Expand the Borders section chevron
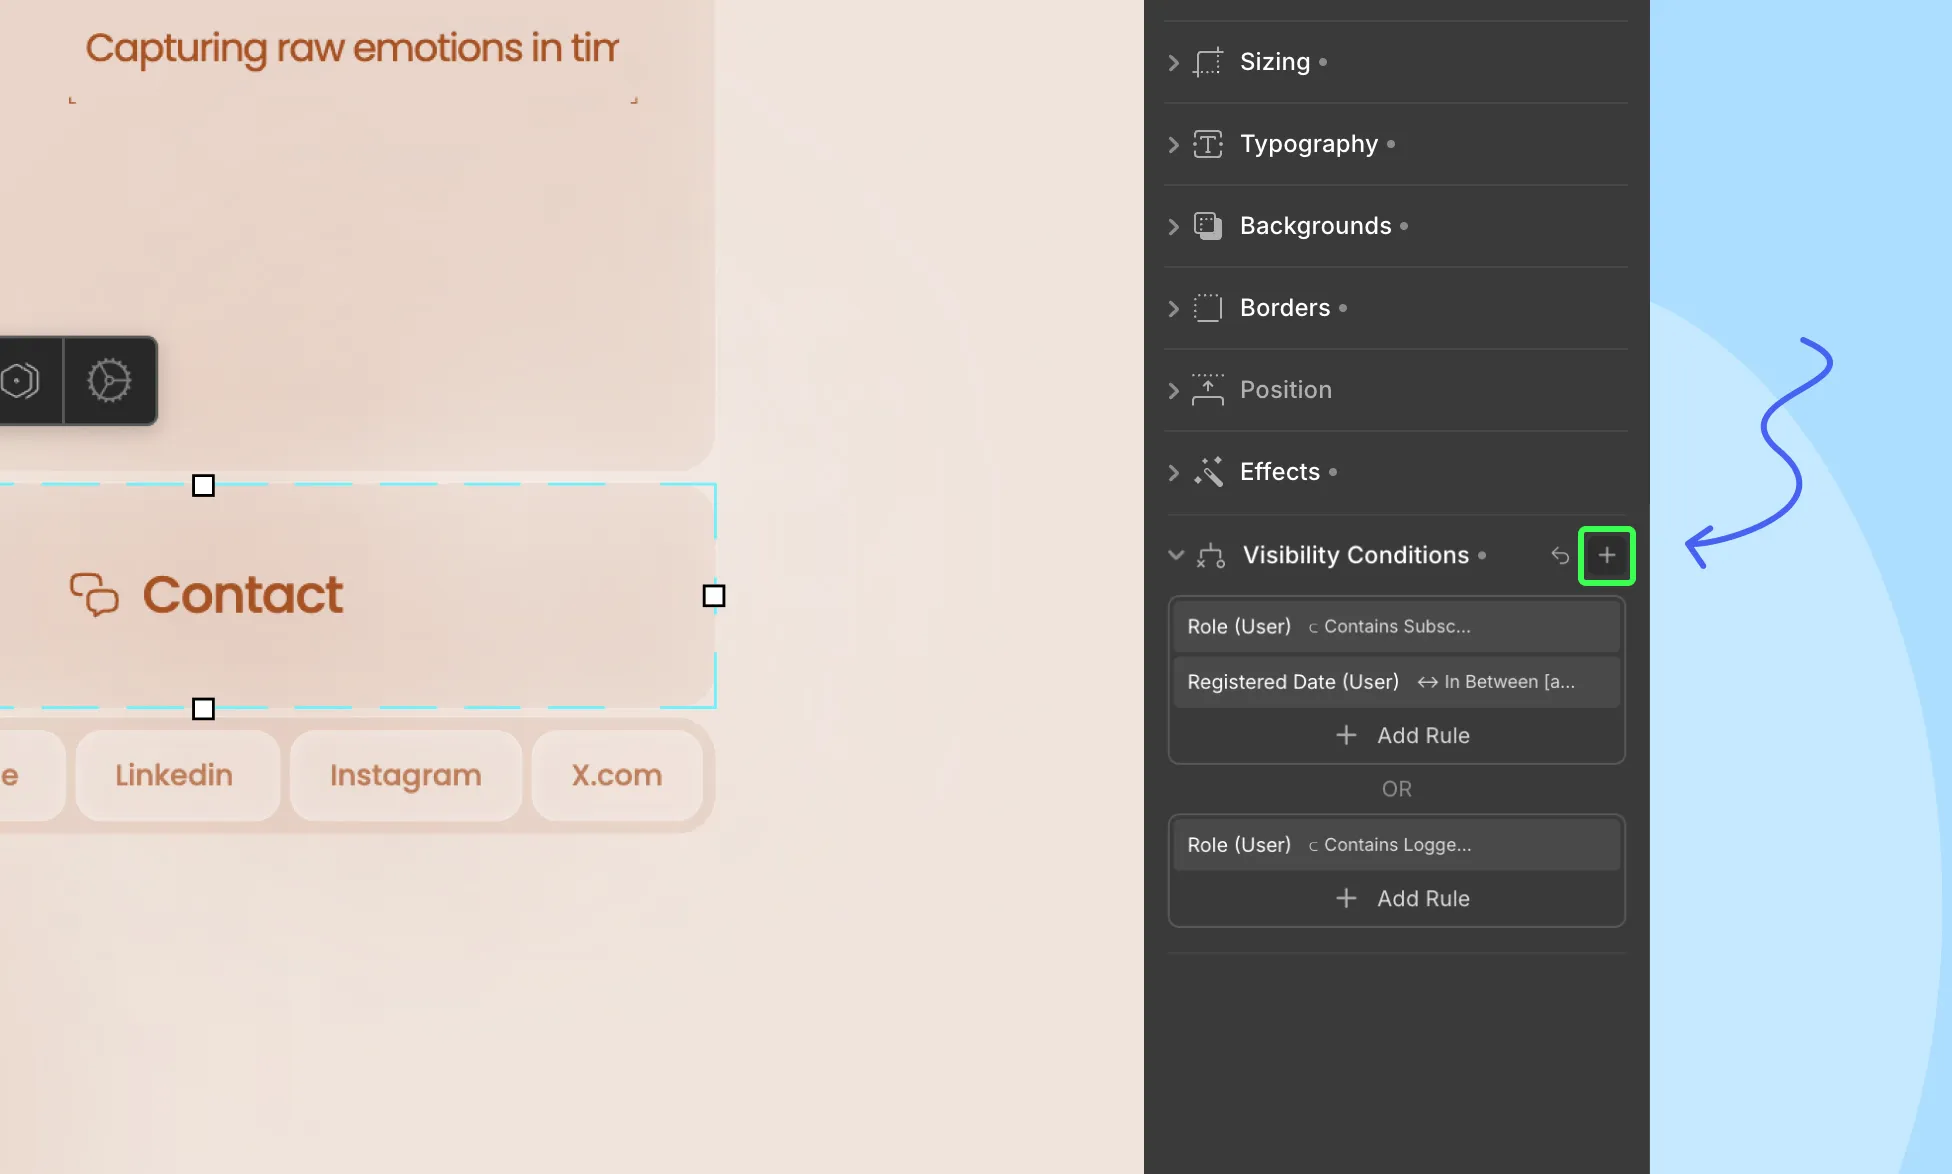This screenshot has width=1952, height=1174. click(x=1174, y=308)
